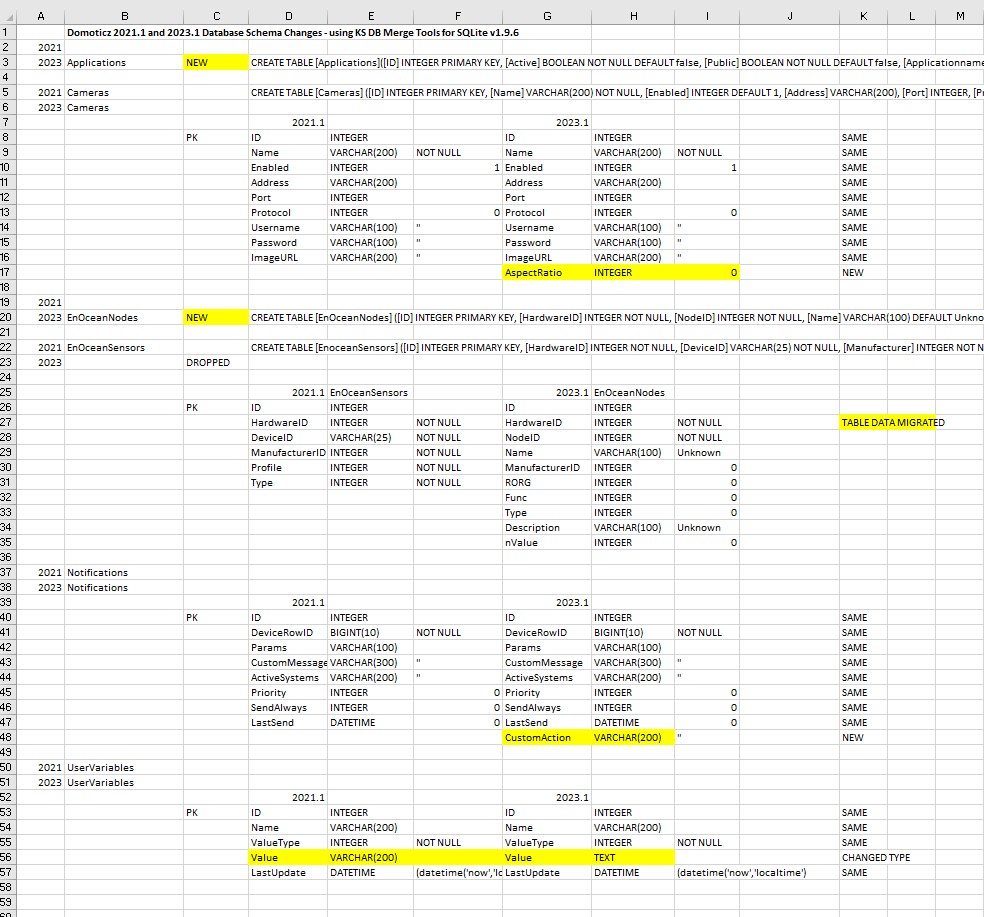This screenshot has height=917, width=984.
Task: Click the 2021.1 ManufacturerID cell in row 29
Action: [x=288, y=453]
